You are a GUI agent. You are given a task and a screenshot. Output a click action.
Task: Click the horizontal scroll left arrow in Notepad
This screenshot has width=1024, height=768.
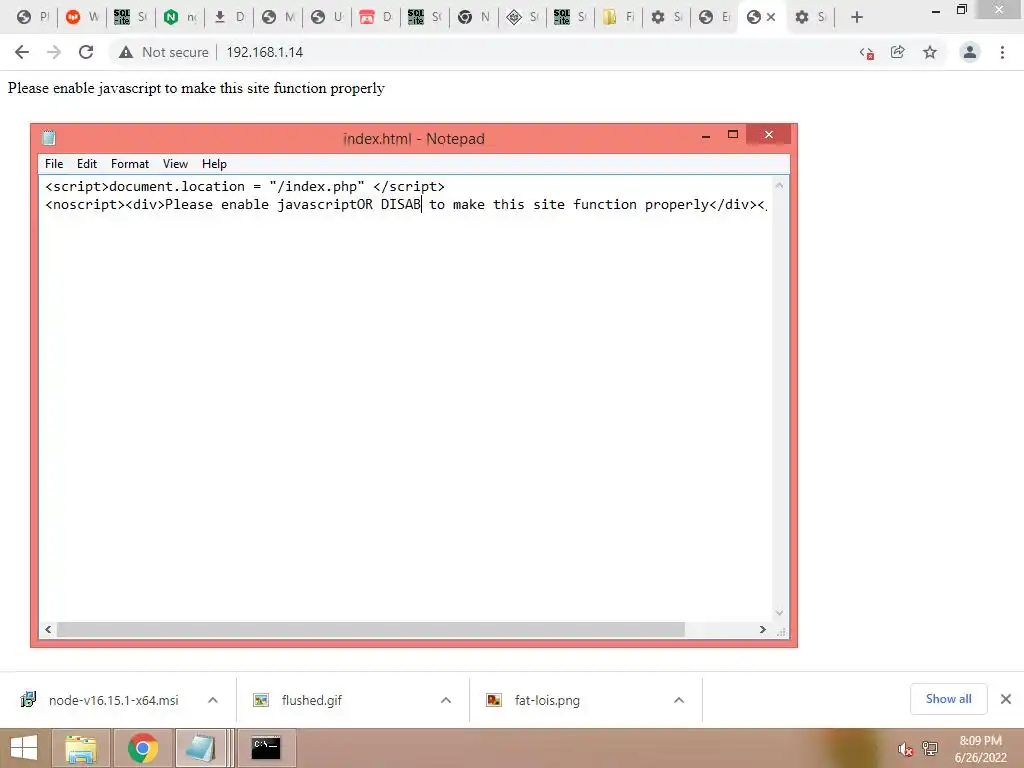48,630
